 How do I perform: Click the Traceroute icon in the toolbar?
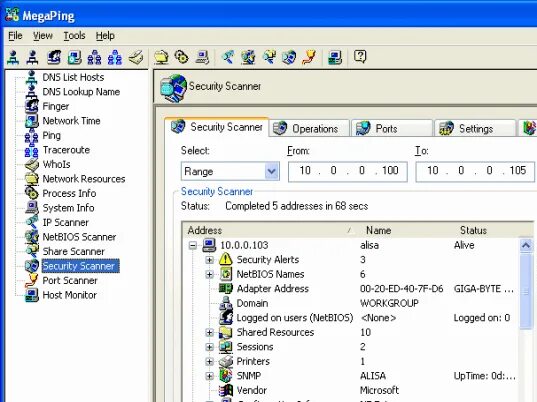(x=115, y=57)
